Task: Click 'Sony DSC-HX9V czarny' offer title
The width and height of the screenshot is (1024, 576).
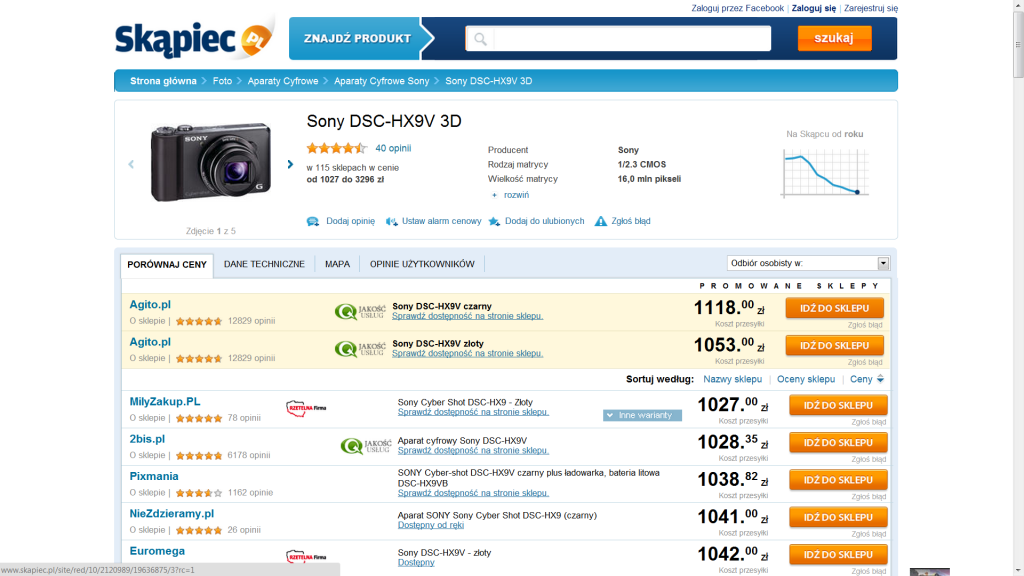Action: [x=442, y=306]
